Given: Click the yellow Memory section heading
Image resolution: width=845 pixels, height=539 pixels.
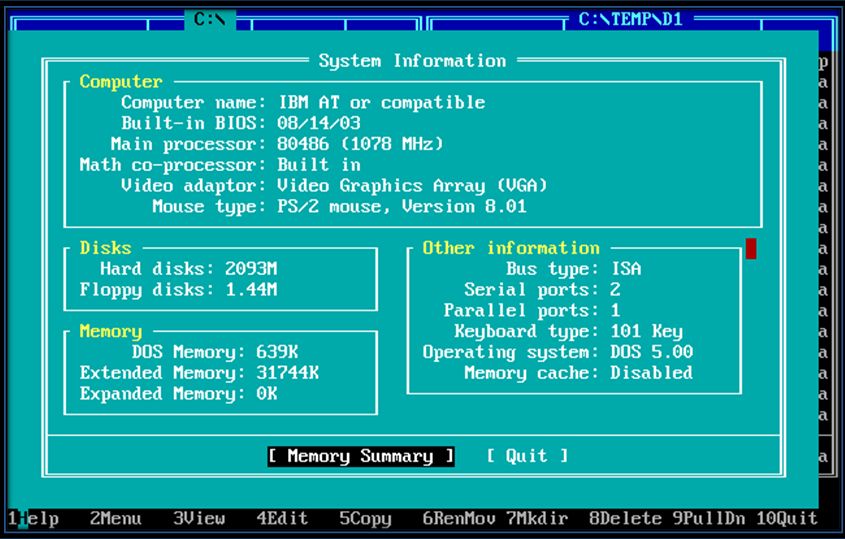Looking at the screenshot, I should click(x=110, y=331).
